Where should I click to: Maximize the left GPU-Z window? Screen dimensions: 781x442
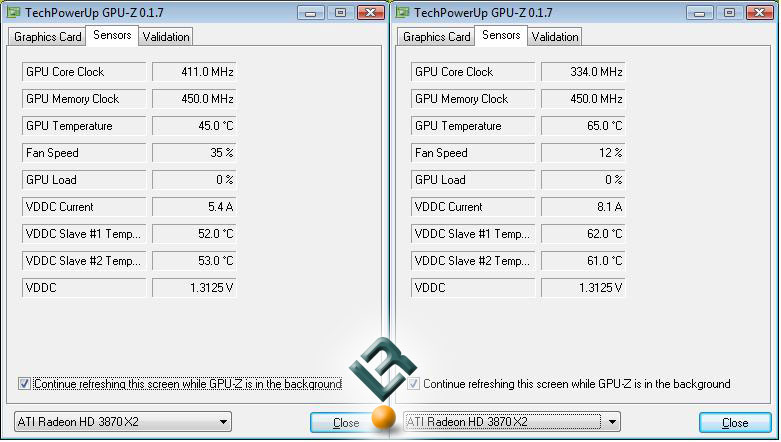[341, 12]
